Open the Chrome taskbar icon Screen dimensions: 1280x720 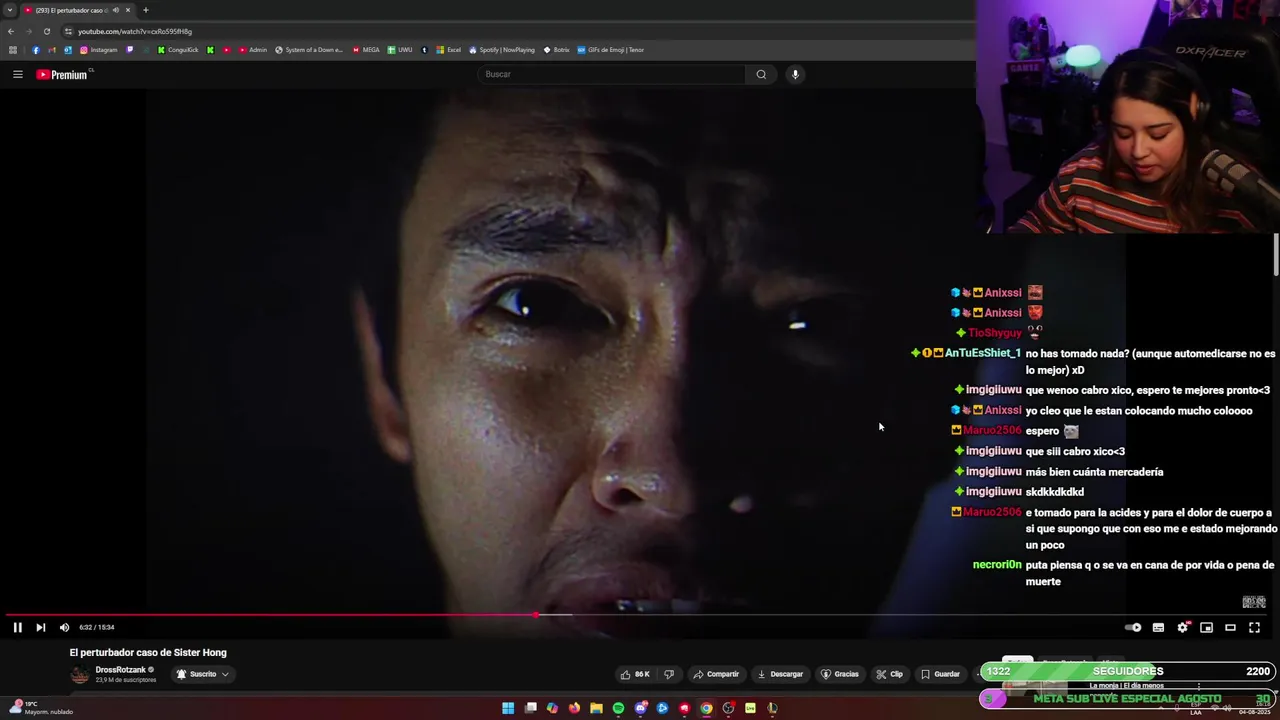coord(706,708)
